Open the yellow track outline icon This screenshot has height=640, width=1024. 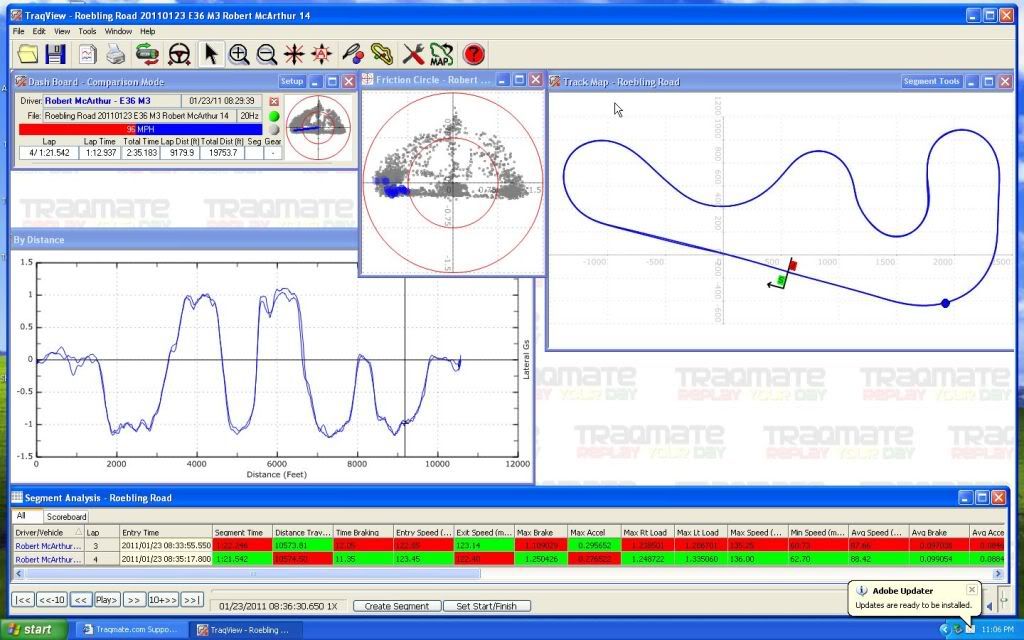point(381,54)
